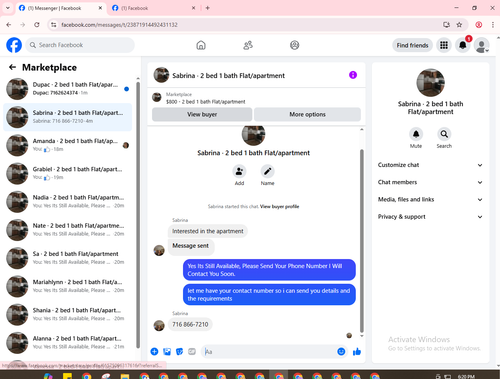The image size is (500, 379).
Task: Open the Groups icon in top navigation
Action: pyautogui.click(x=294, y=45)
